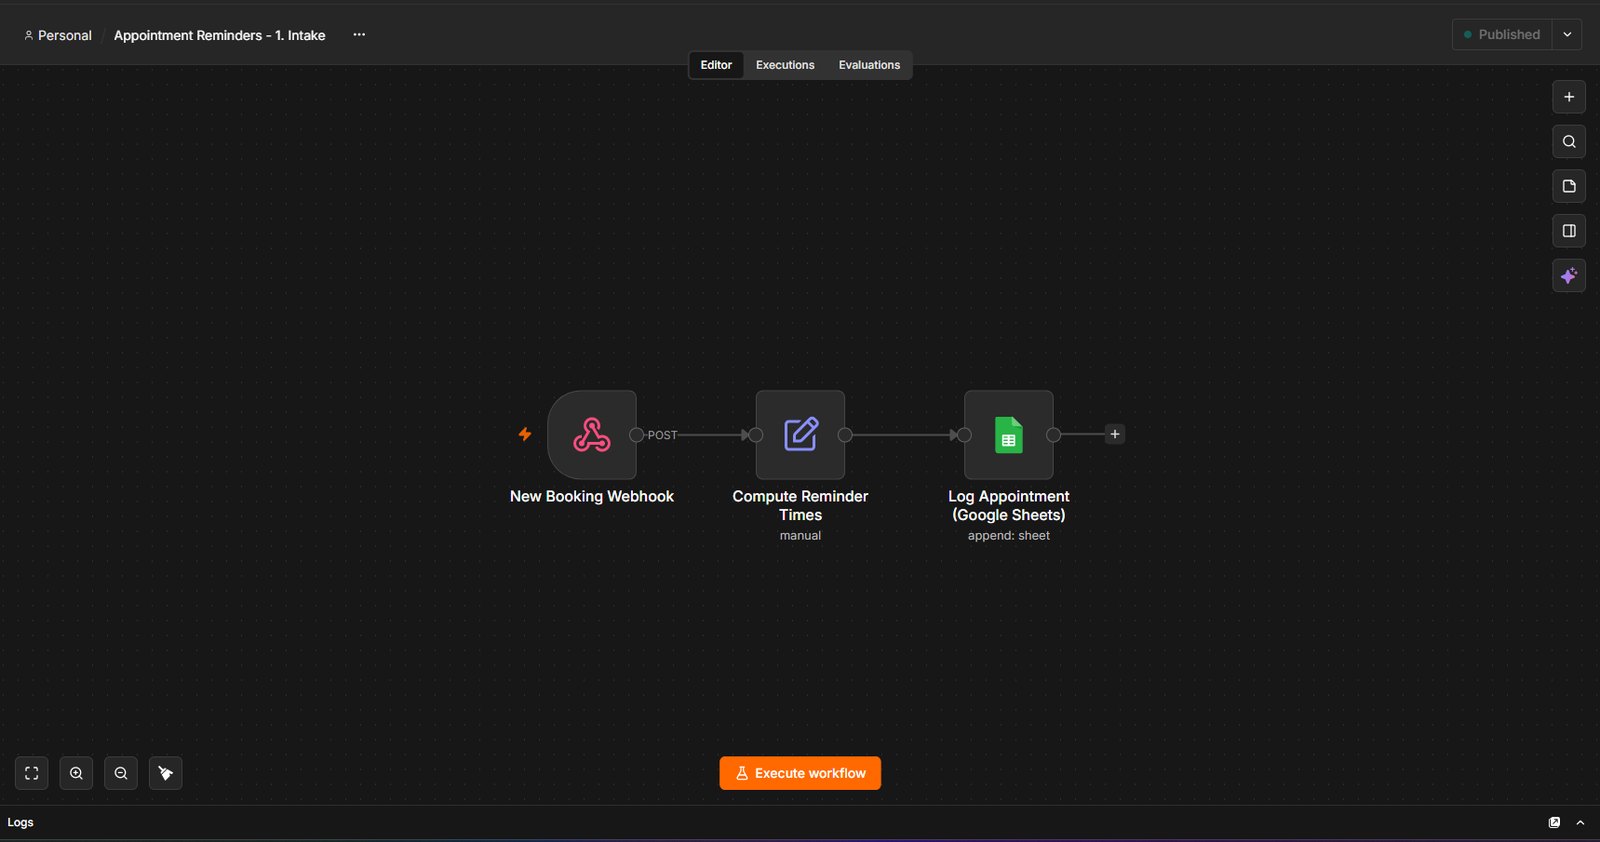Open the workflow options ellipsis menu
The width and height of the screenshot is (1600, 842).
tap(359, 34)
